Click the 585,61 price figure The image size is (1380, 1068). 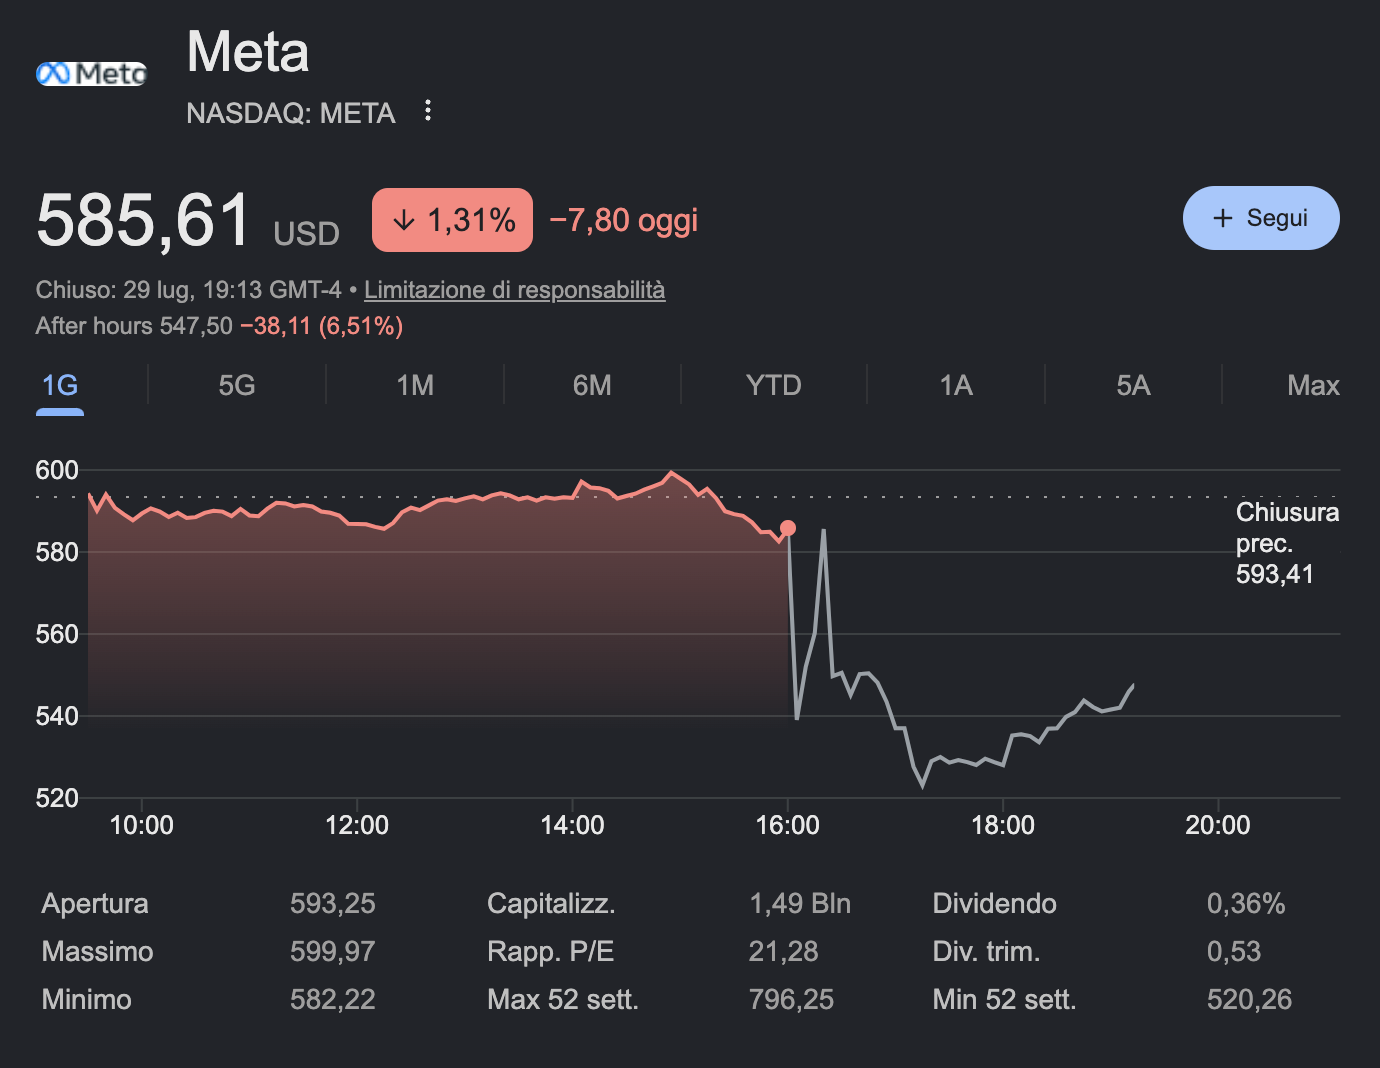(143, 220)
